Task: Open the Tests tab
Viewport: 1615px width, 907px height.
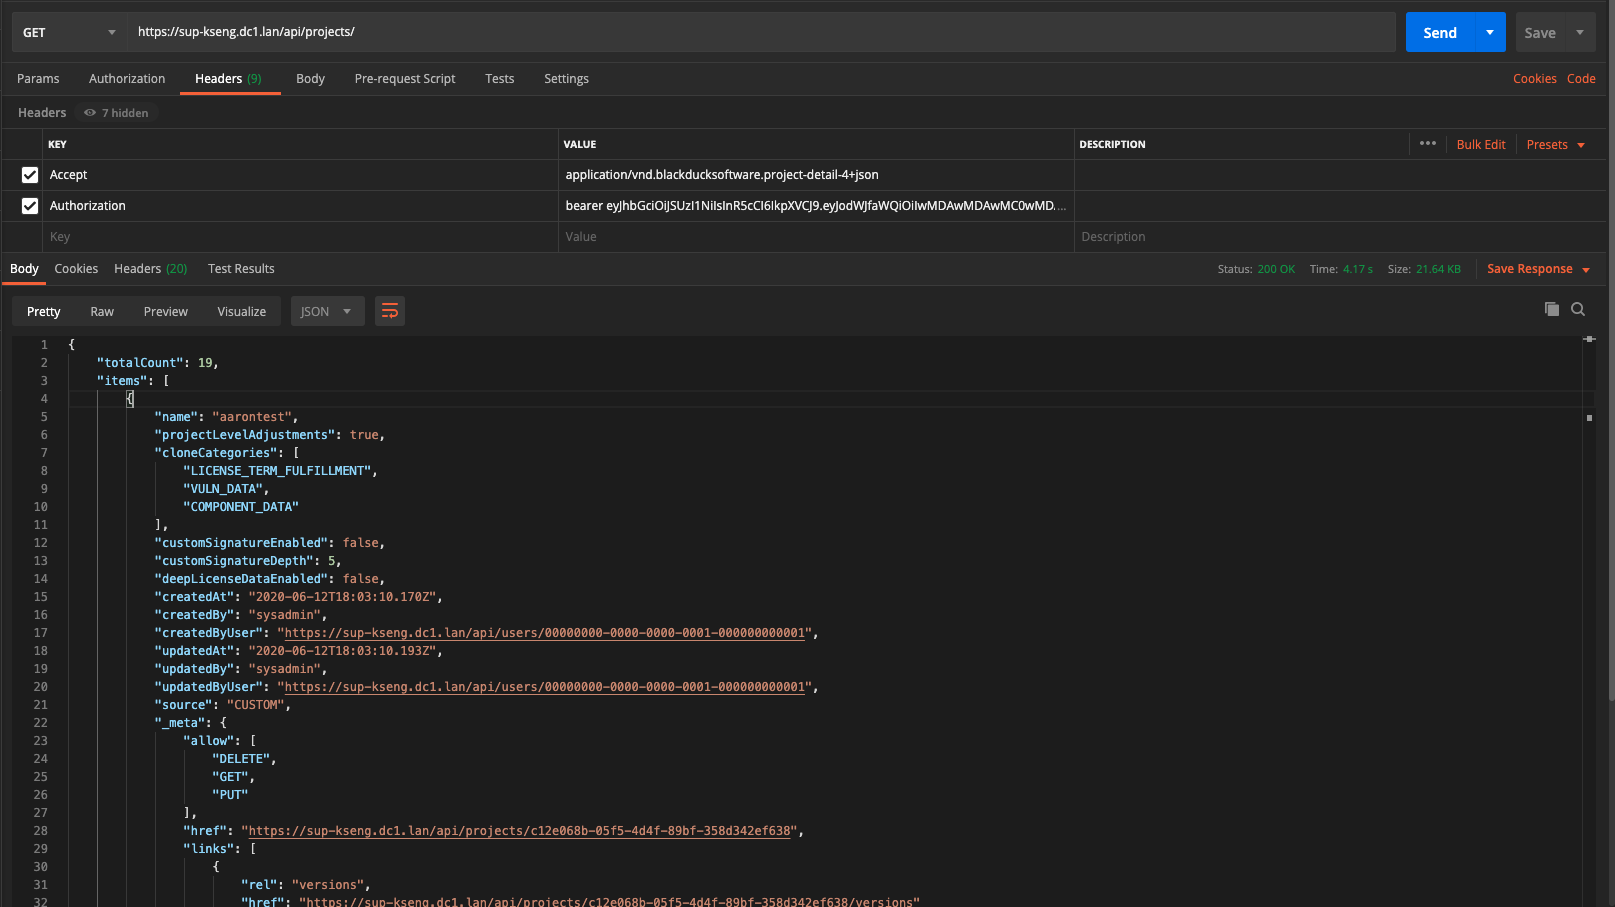Action: (500, 79)
